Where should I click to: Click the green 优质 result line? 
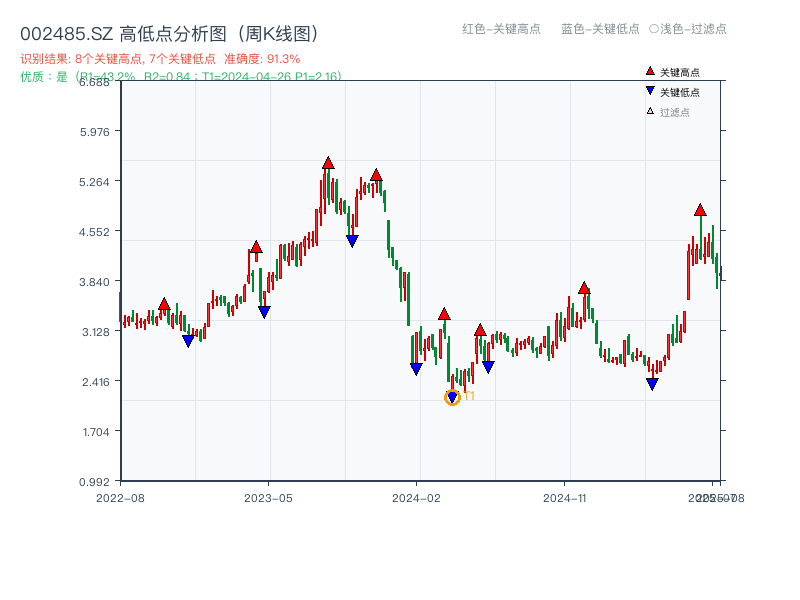[x=180, y=77]
